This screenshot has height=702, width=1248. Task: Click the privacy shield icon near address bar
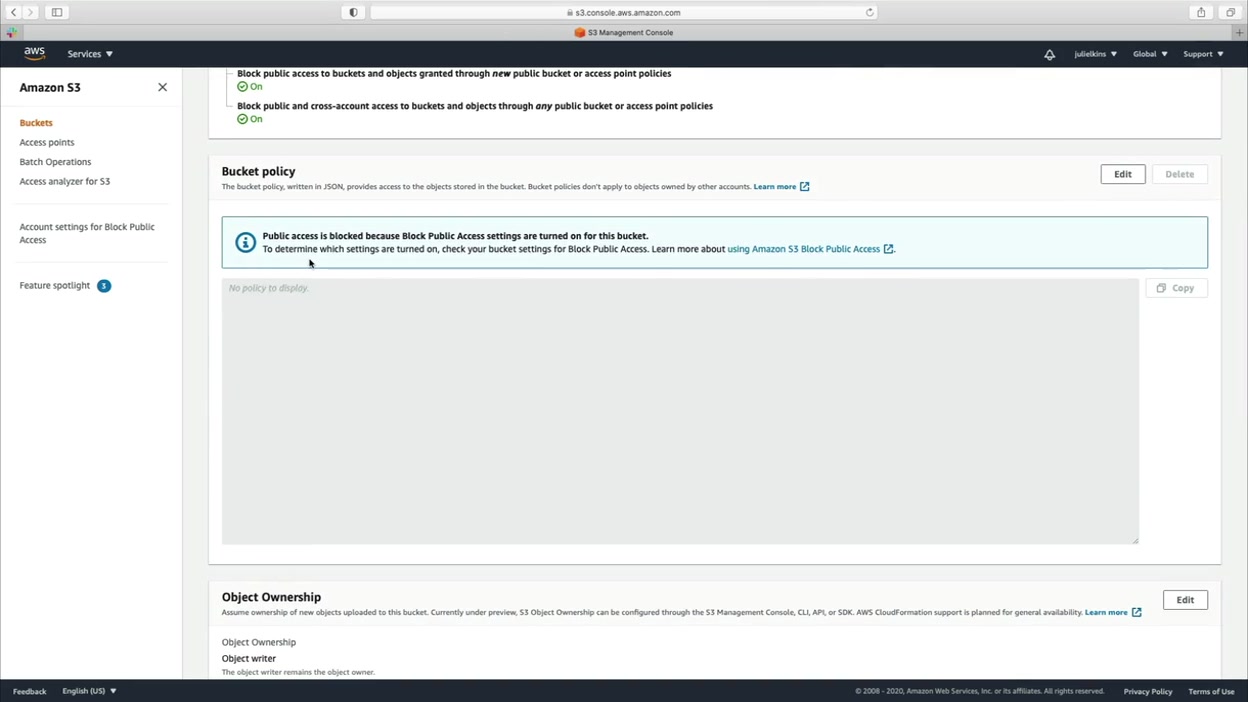pyautogui.click(x=353, y=12)
